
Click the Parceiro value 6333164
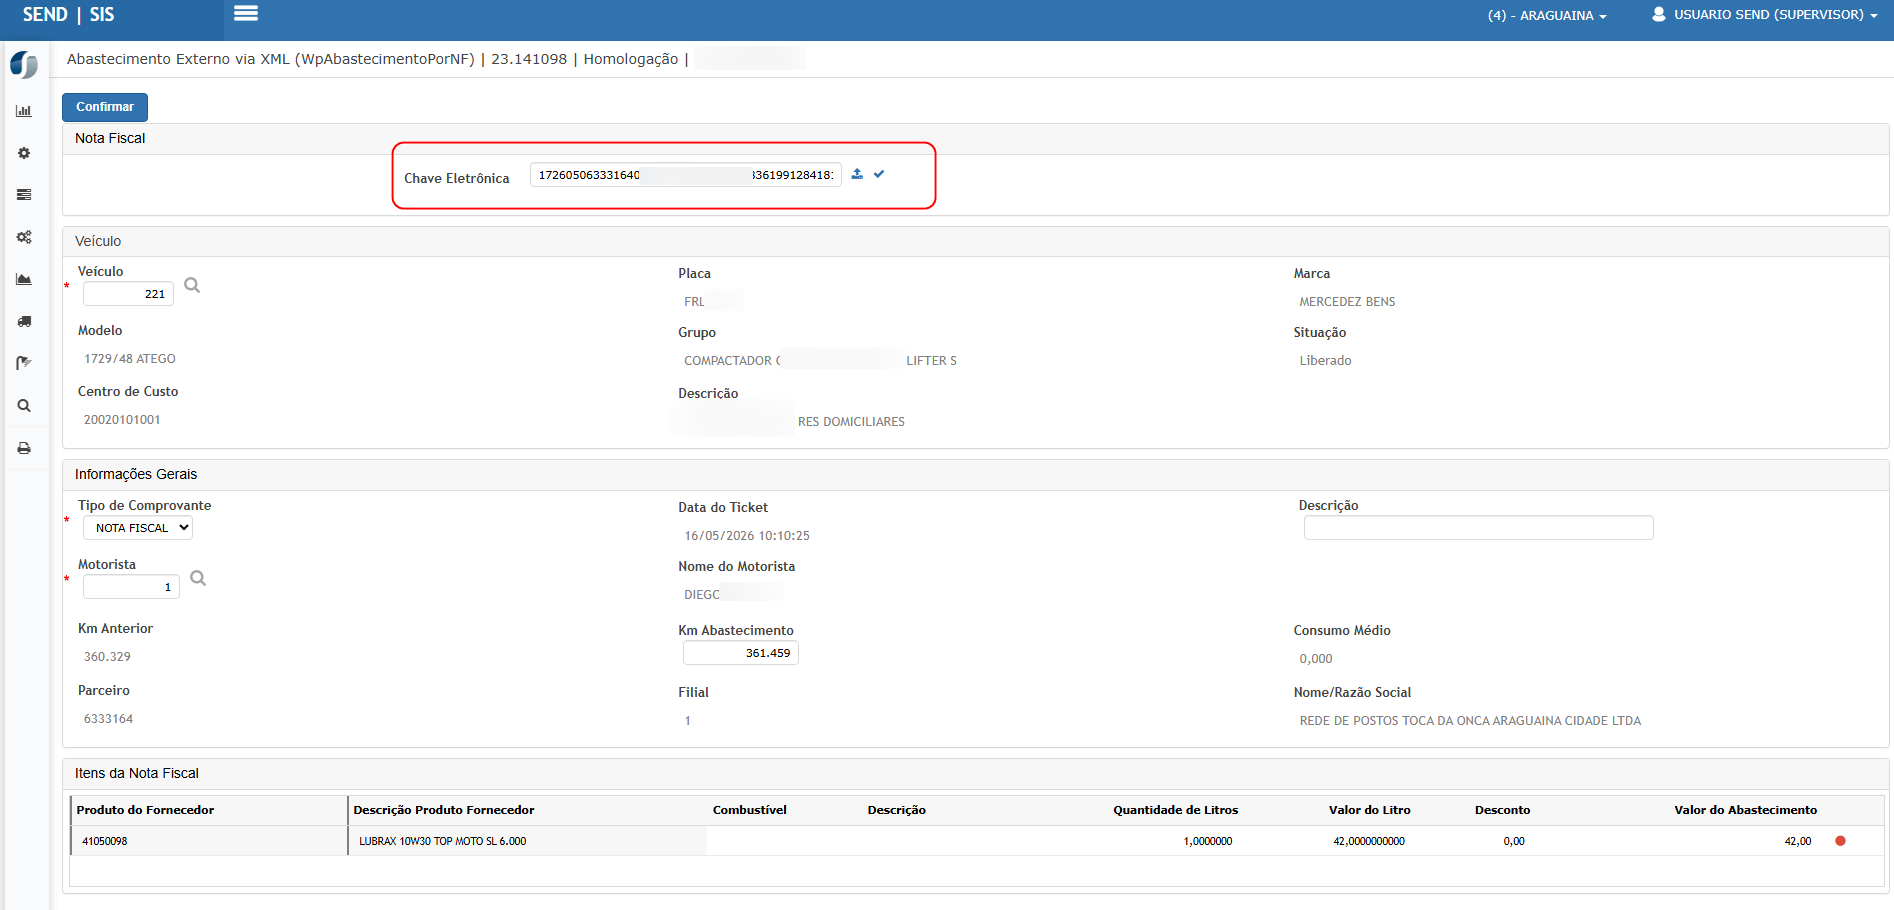pyautogui.click(x=108, y=719)
